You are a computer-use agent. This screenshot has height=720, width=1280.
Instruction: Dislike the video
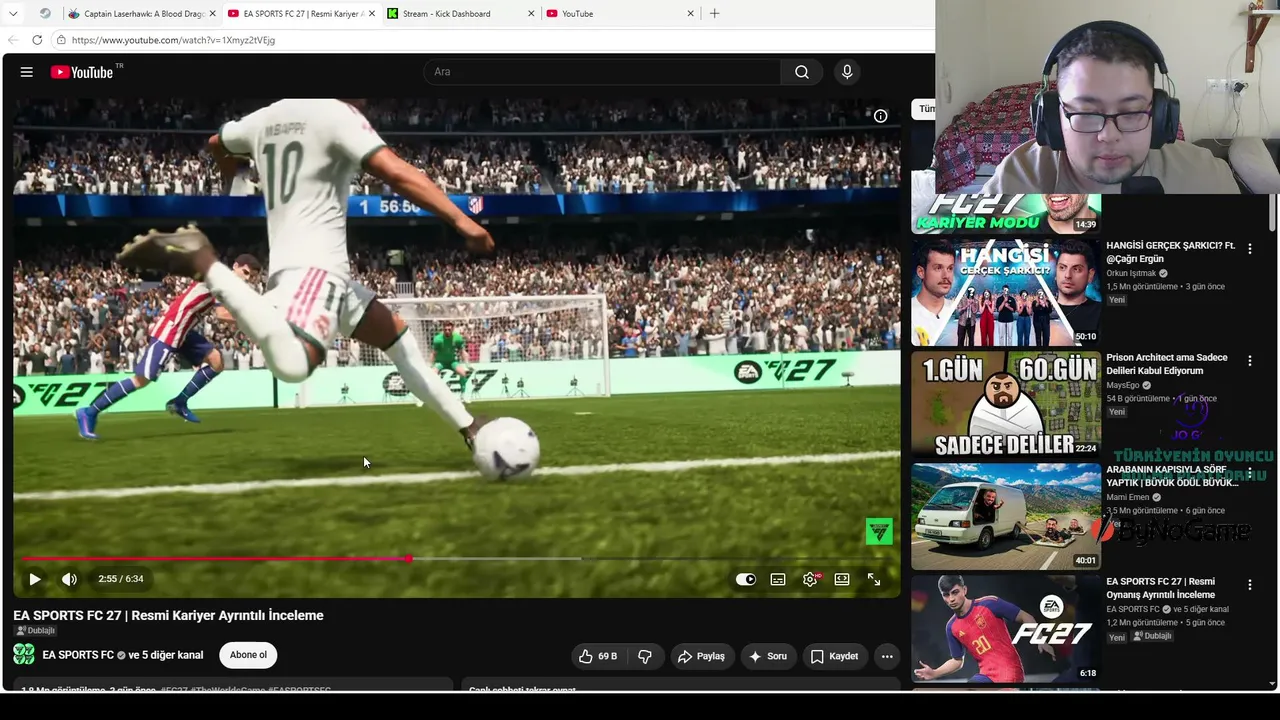[645, 656]
